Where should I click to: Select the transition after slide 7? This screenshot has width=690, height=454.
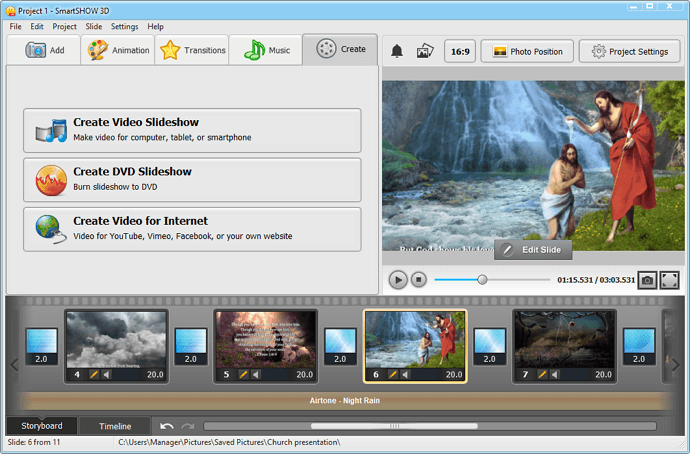point(639,346)
